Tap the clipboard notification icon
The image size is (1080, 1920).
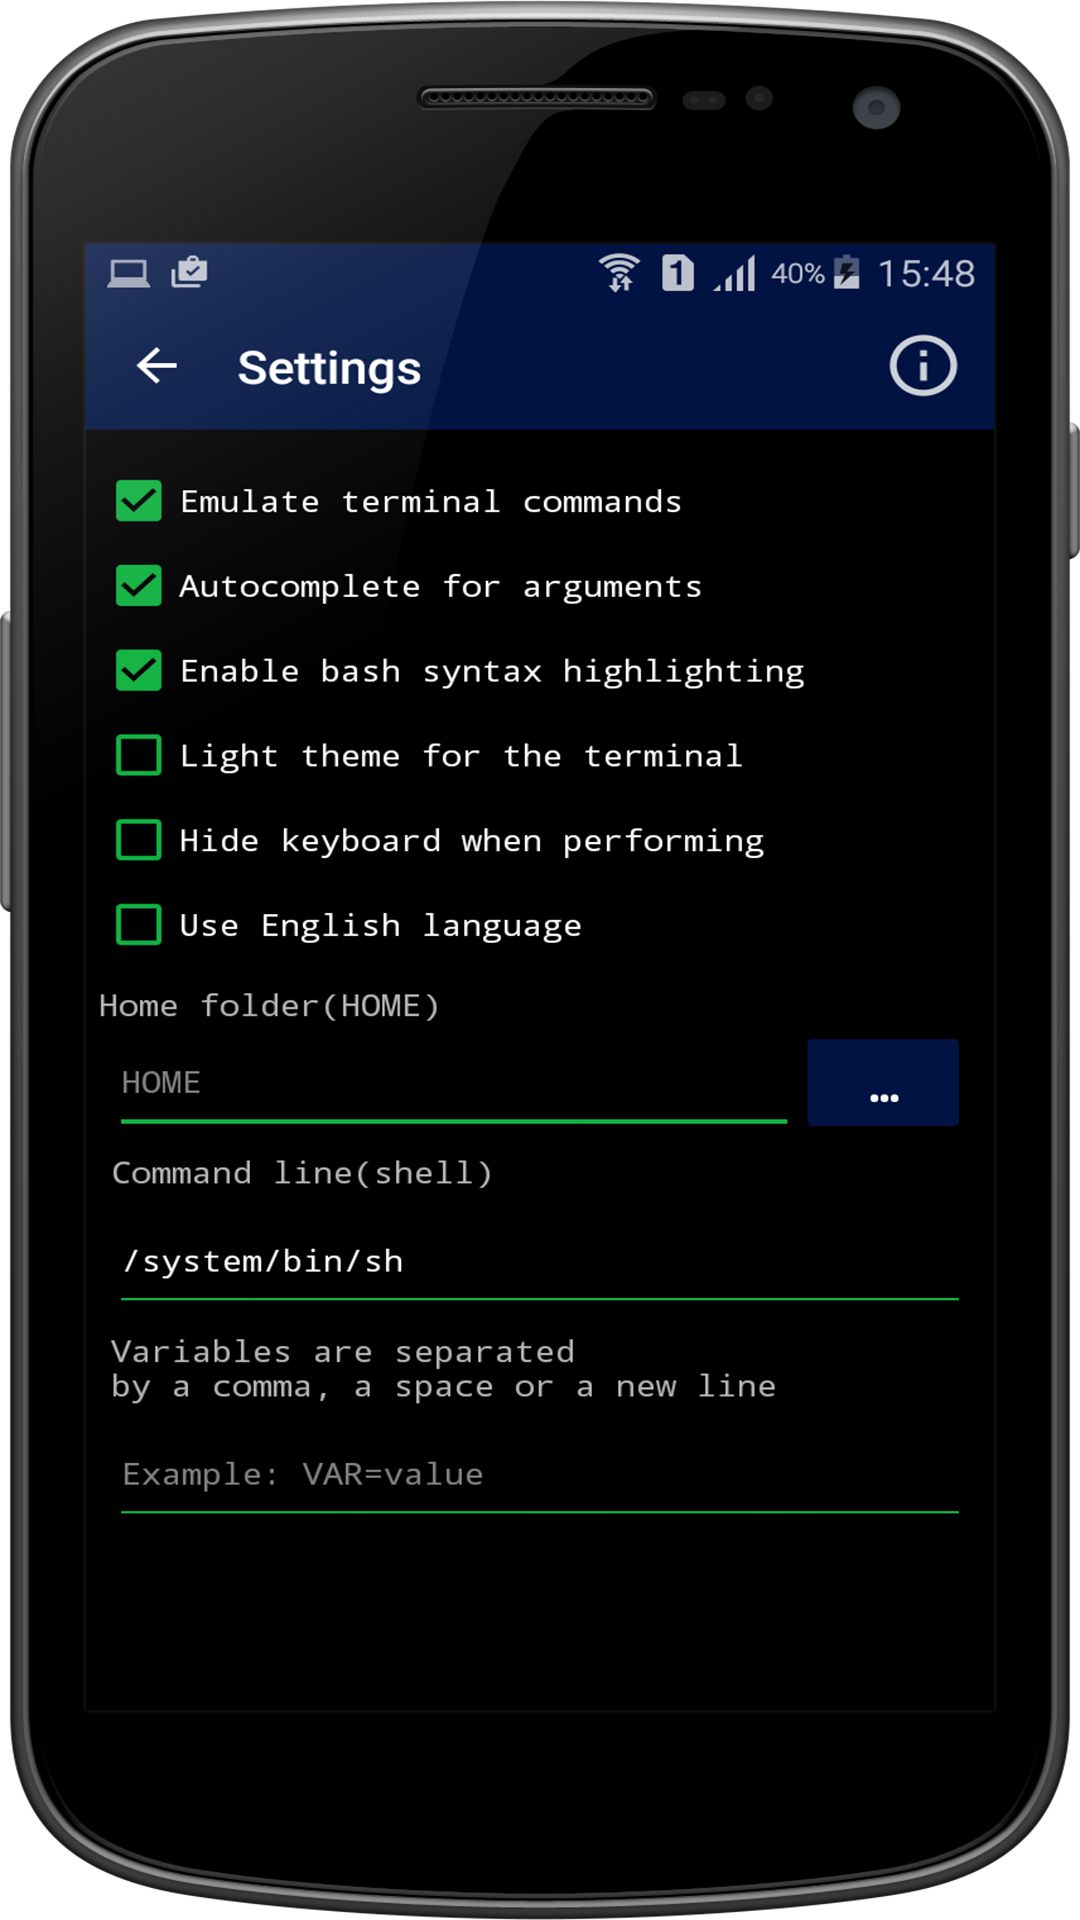click(190, 271)
